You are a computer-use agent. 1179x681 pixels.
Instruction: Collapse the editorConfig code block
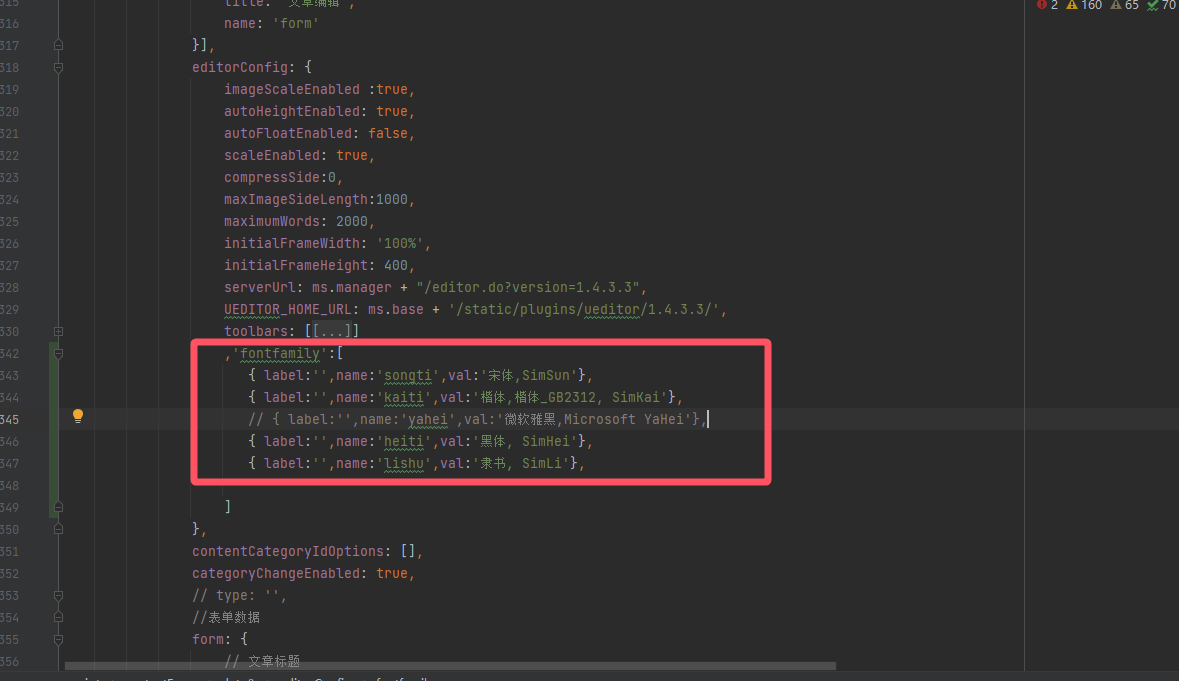click(x=59, y=67)
